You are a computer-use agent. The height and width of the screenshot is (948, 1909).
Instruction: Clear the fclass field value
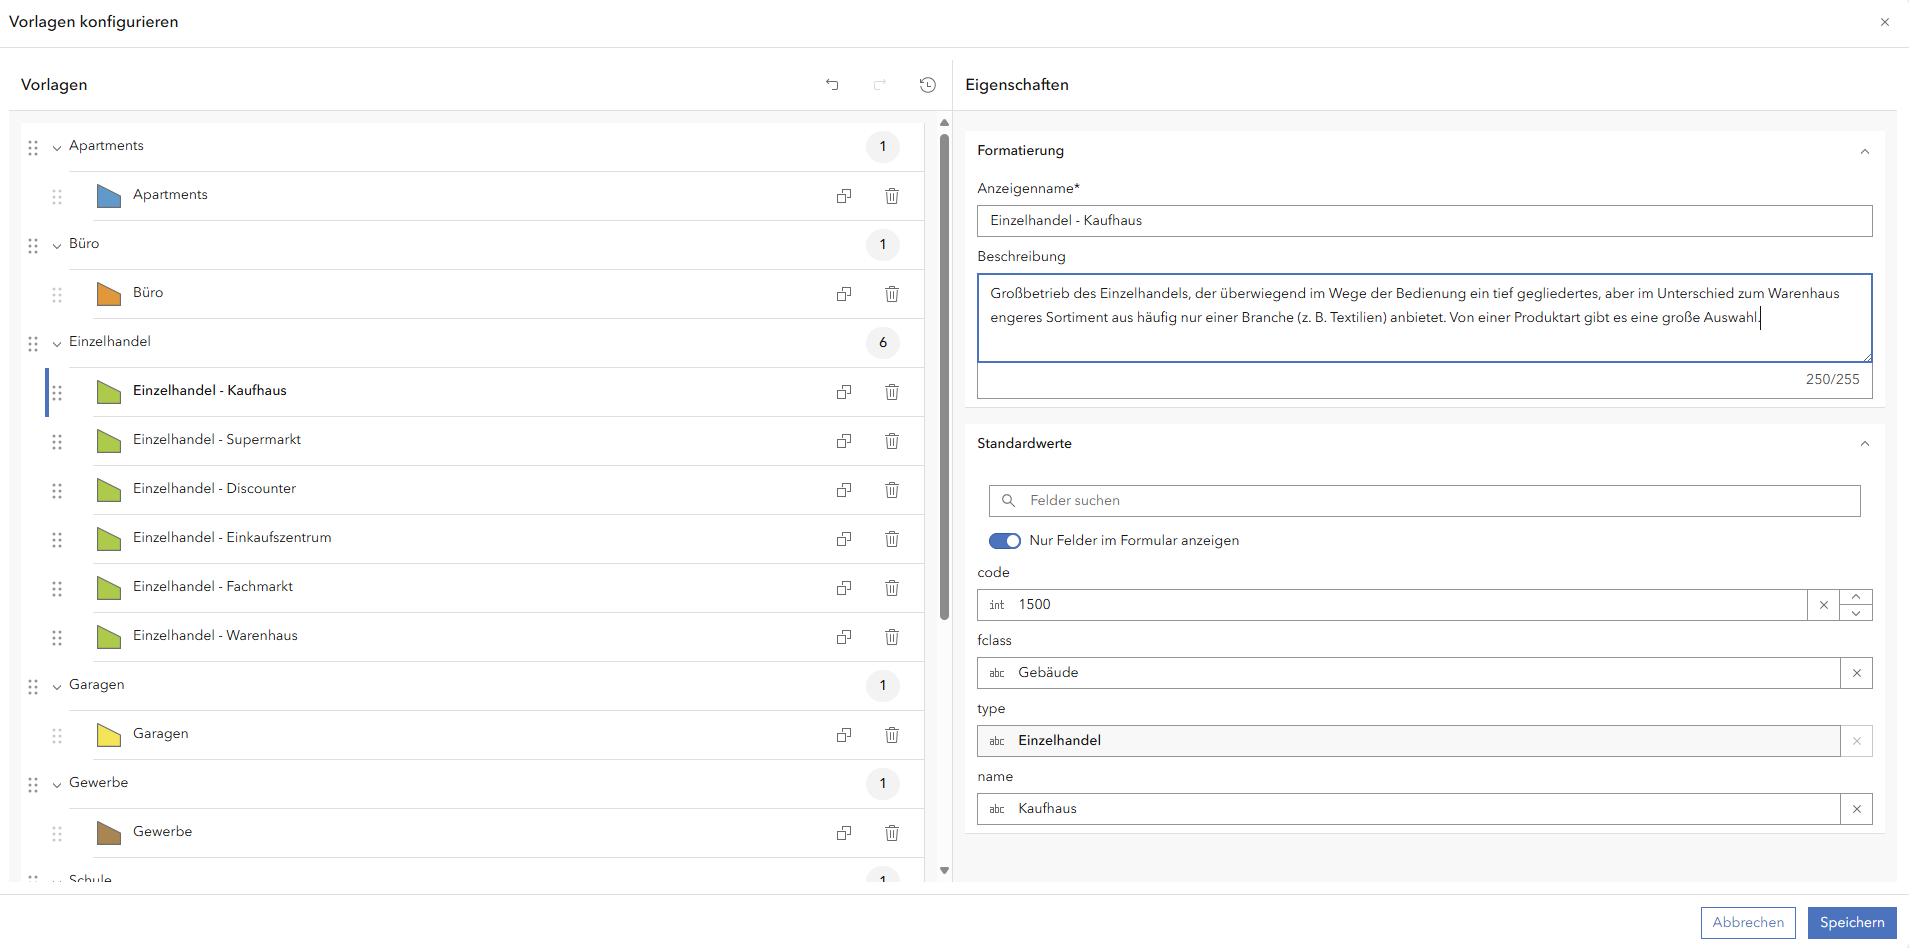click(1857, 673)
